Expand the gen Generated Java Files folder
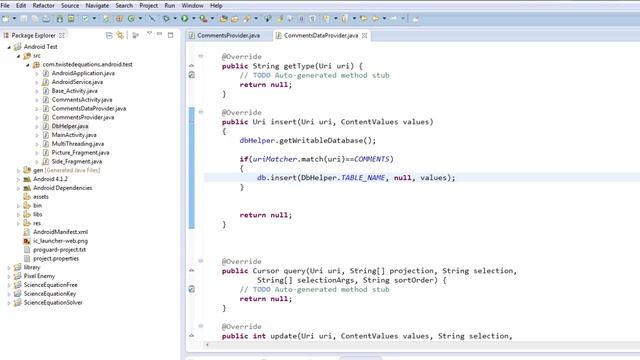 pyautogui.click(x=18, y=171)
